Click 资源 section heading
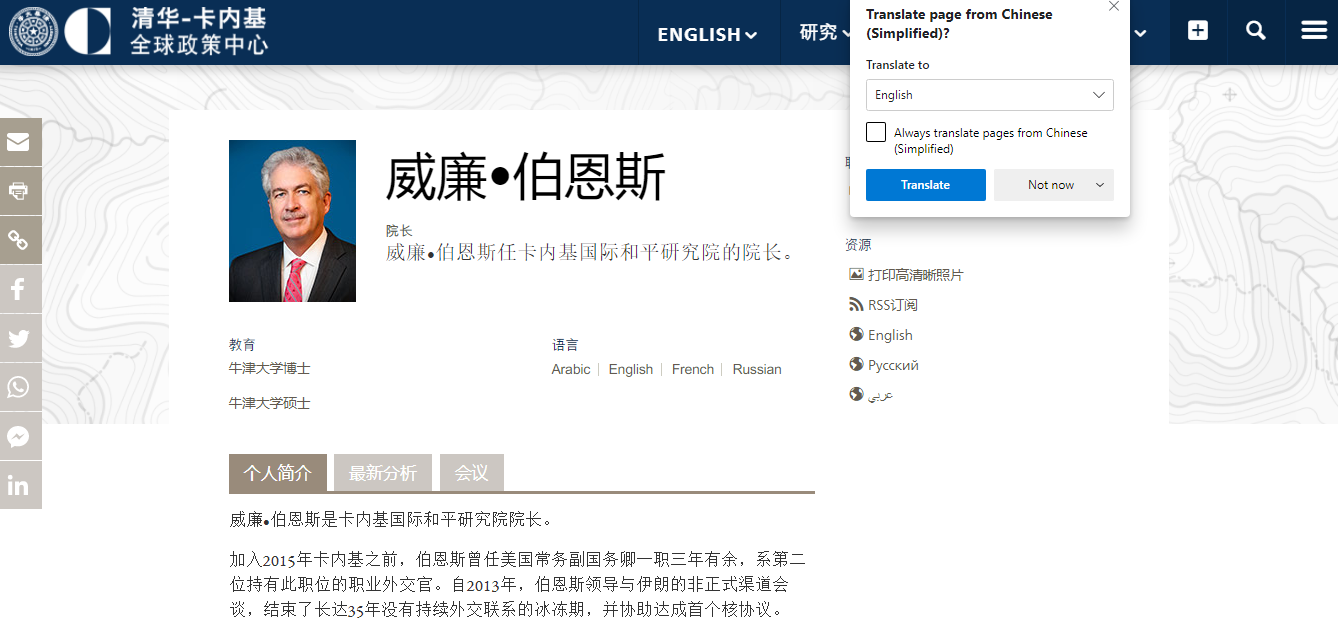1338x629 pixels. click(x=858, y=245)
